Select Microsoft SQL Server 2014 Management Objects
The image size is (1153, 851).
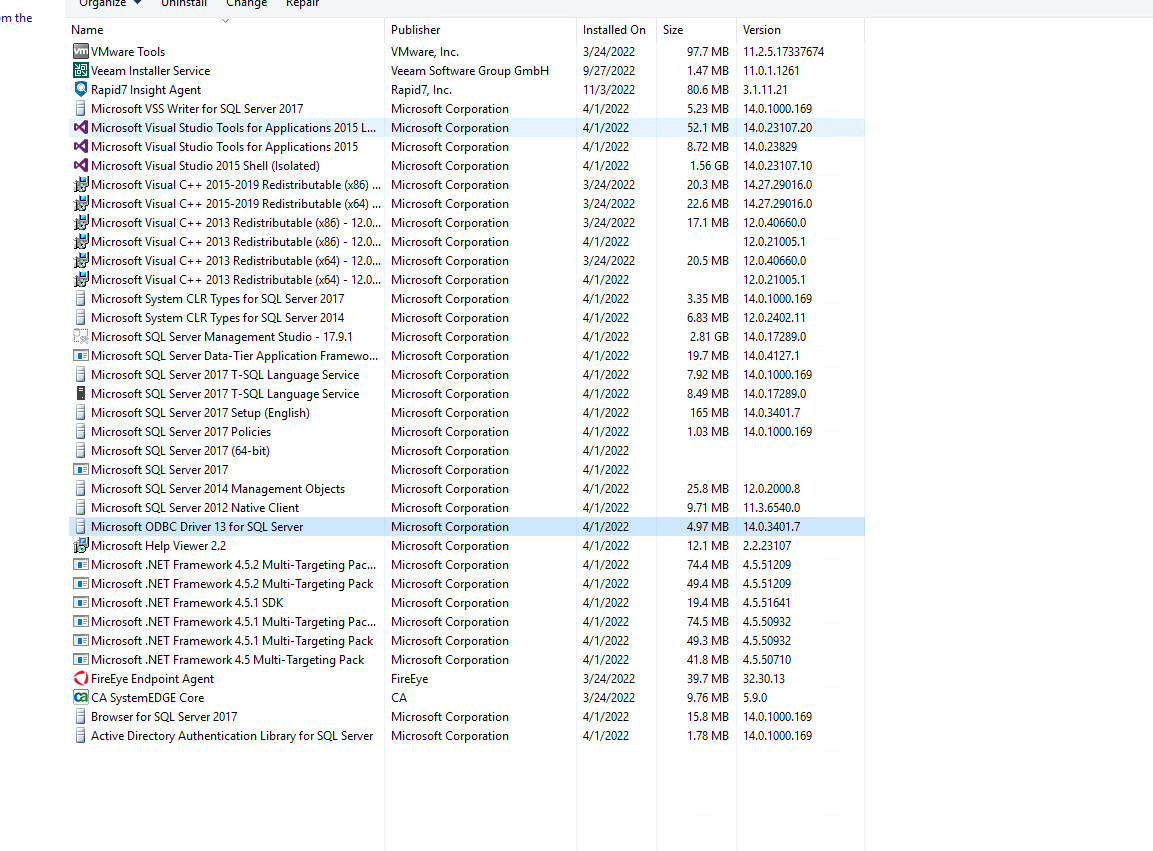pyautogui.click(x=467, y=489)
